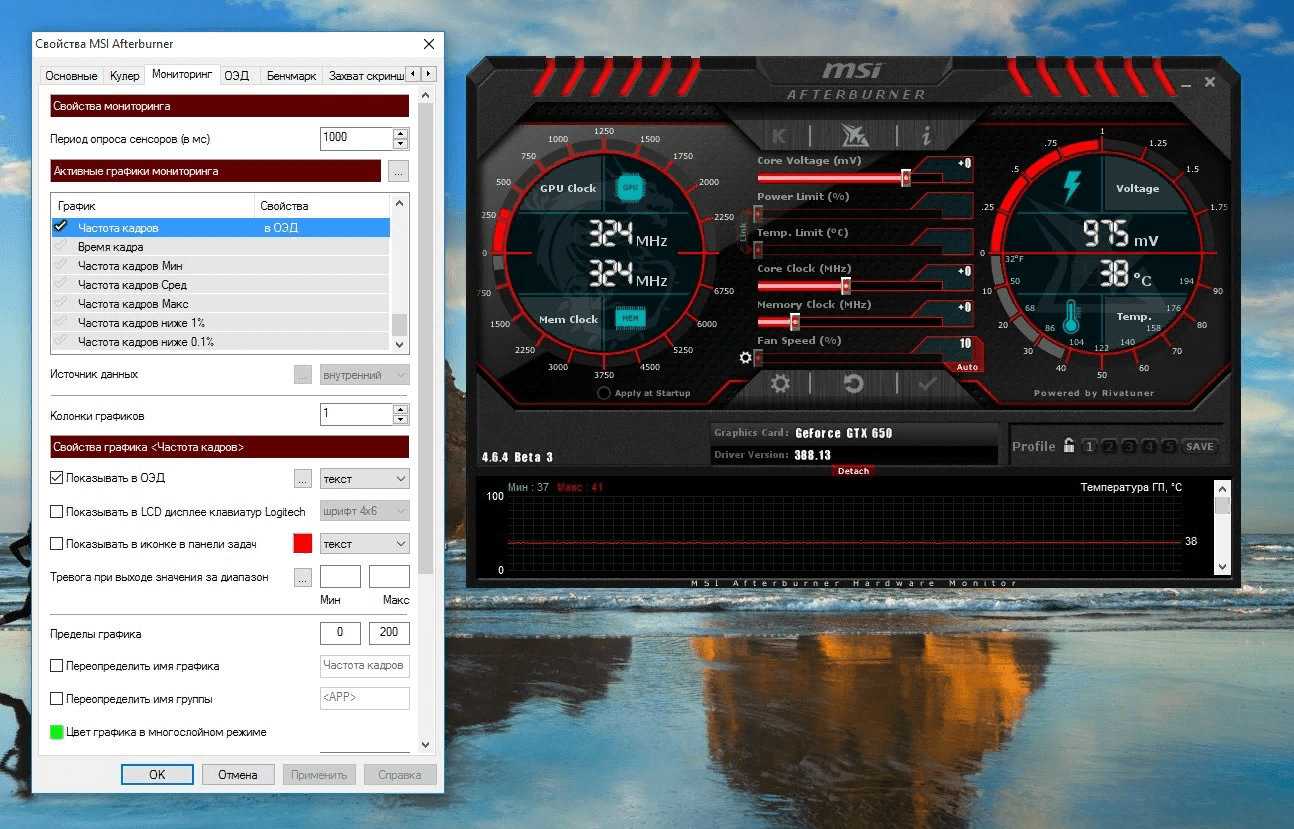Click the profile lock icon
The height and width of the screenshot is (829, 1294).
click(x=1069, y=446)
